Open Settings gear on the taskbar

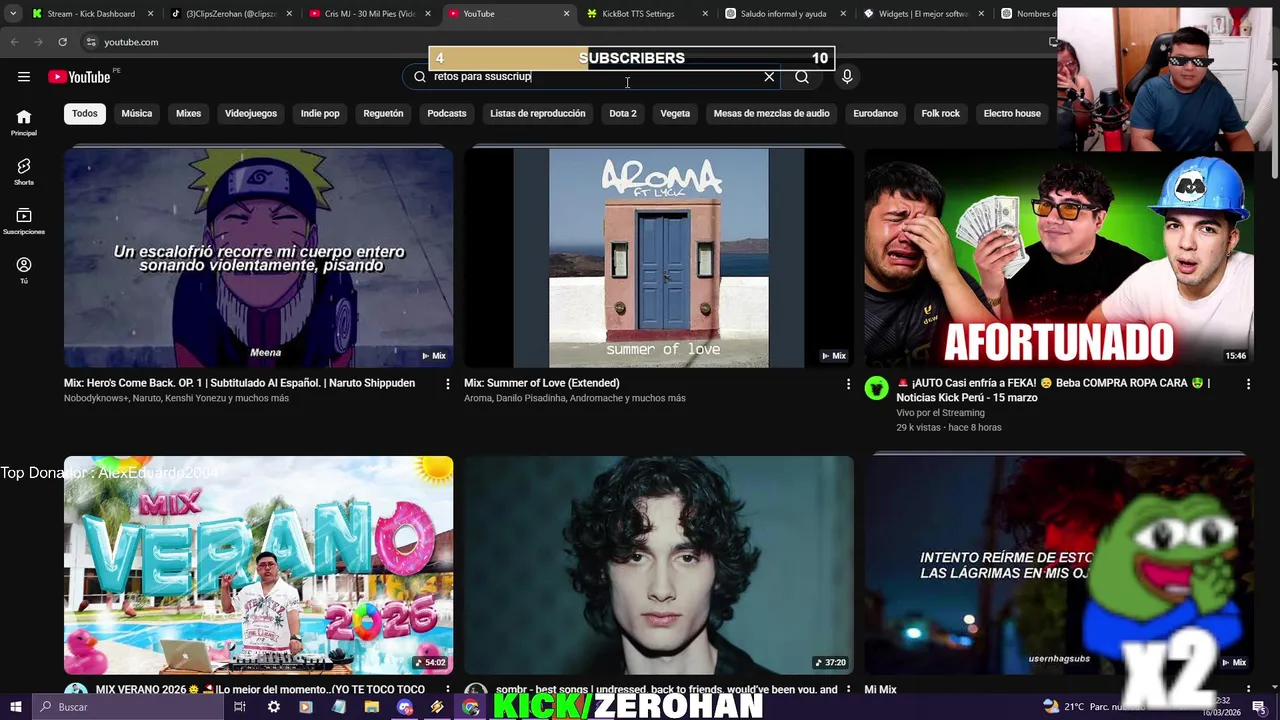point(273,707)
